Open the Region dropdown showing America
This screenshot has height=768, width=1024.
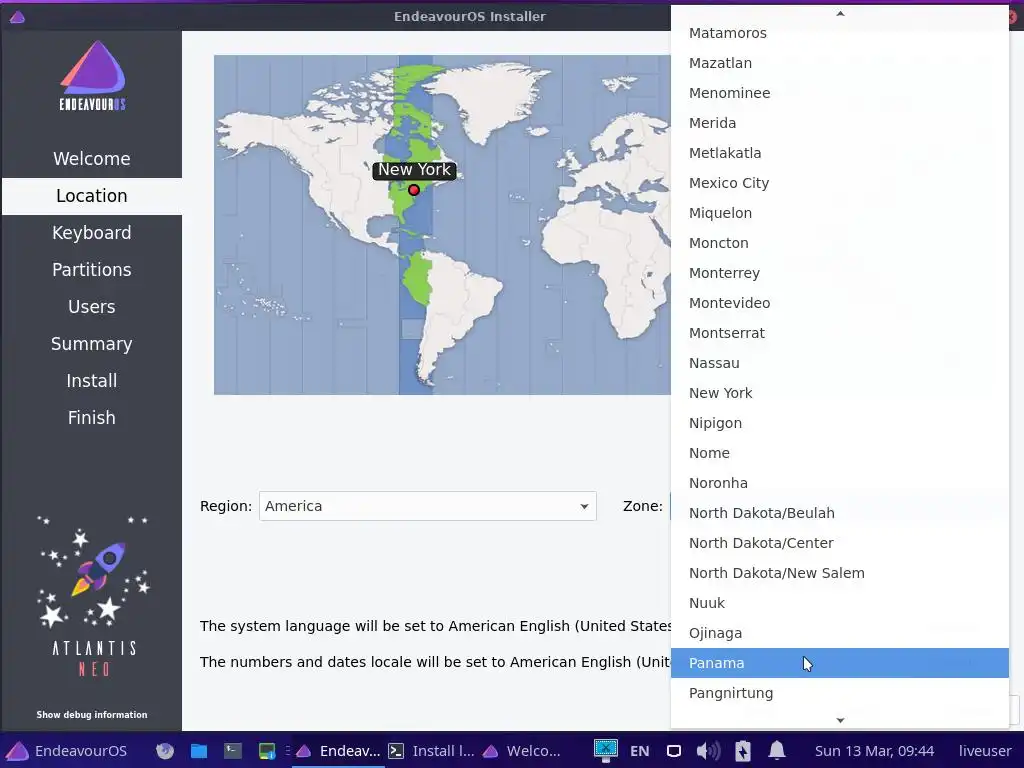(427, 506)
